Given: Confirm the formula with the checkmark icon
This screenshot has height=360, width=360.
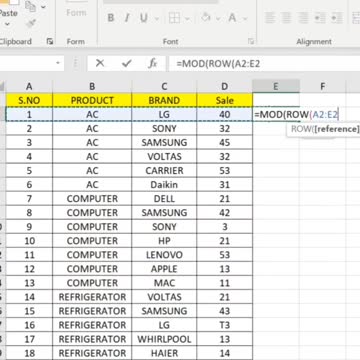Looking at the screenshot, I should 127,63.
